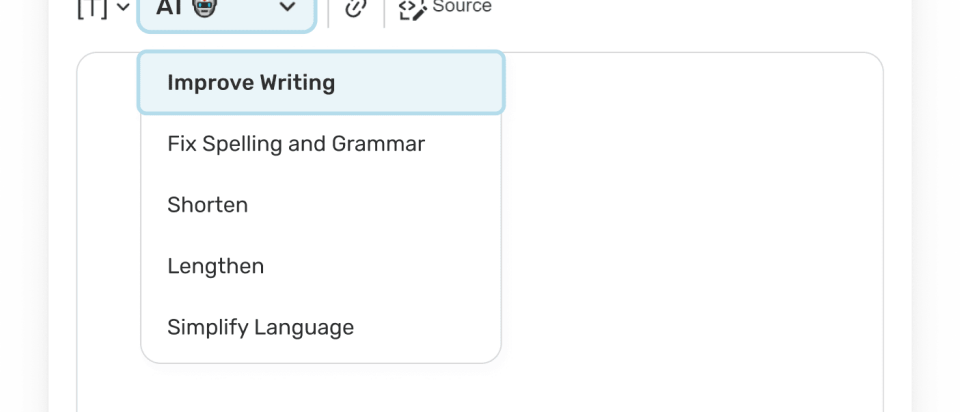
Task: Click the insert link icon
Action: pyautogui.click(x=356, y=8)
